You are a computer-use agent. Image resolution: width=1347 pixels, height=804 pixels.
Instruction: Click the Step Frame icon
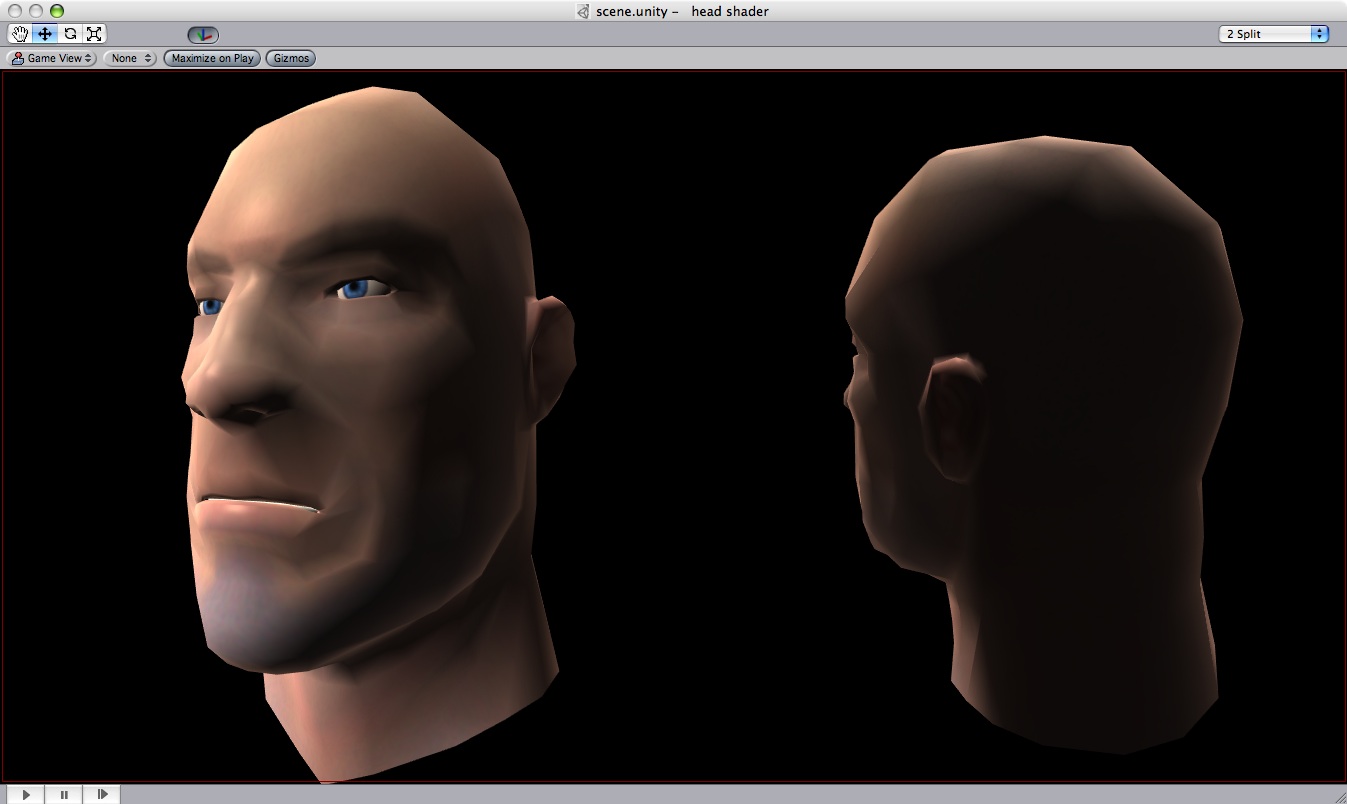pos(101,793)
